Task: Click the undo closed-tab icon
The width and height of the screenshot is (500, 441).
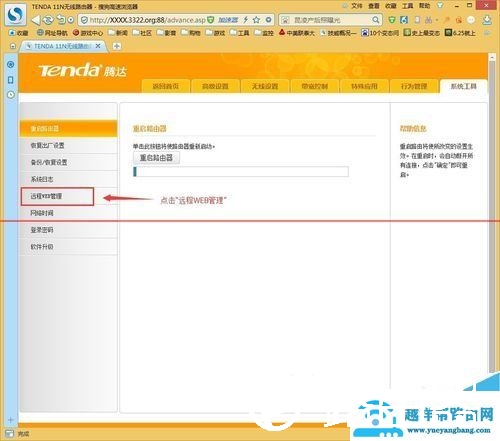Action: click(61, 20)
